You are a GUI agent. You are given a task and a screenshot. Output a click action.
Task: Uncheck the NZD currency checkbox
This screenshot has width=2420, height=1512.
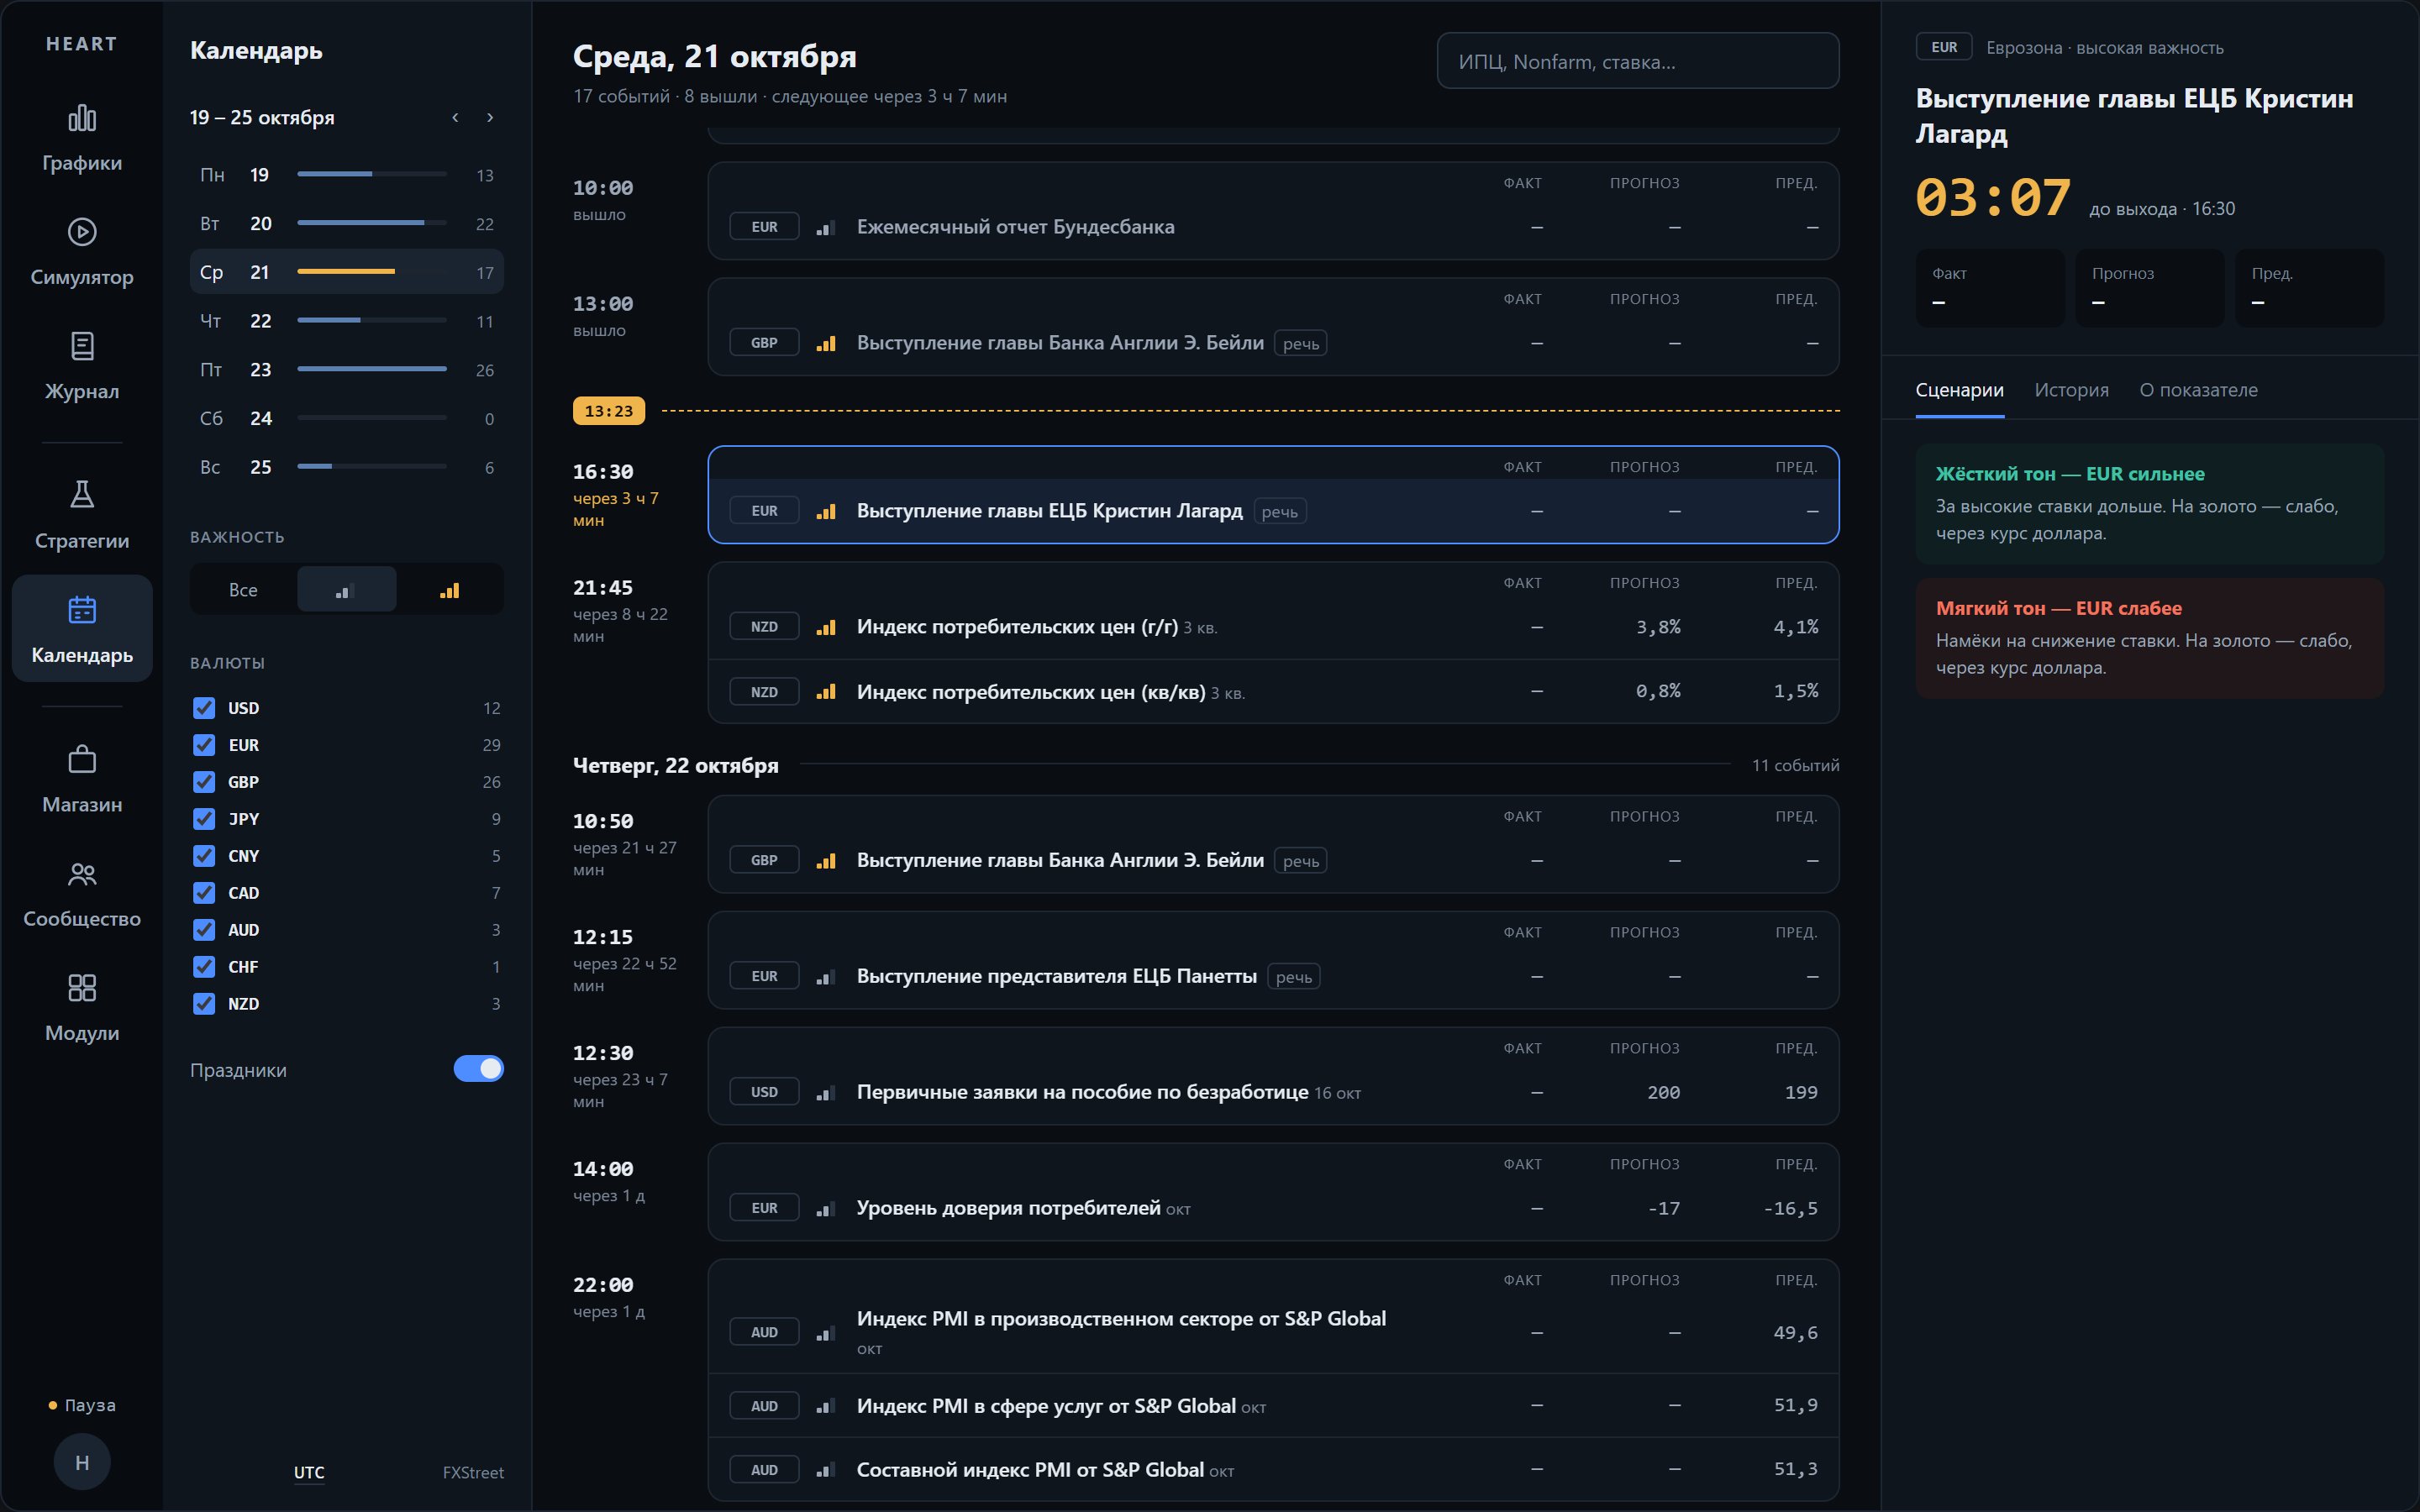(x=204, y=1004)
